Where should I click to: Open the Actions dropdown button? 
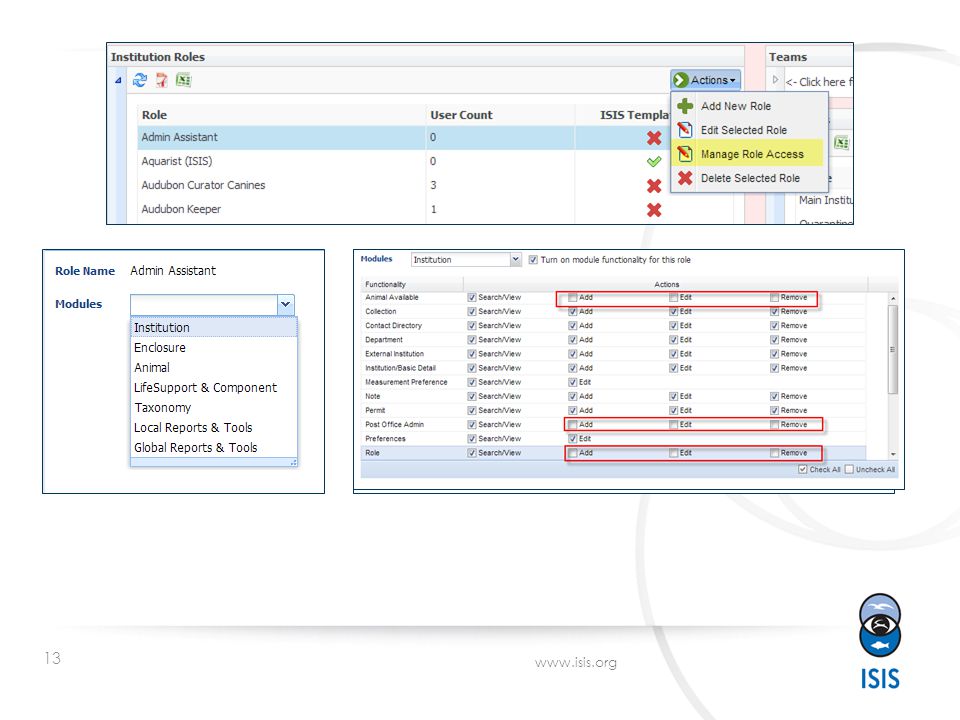pos(705,80)
